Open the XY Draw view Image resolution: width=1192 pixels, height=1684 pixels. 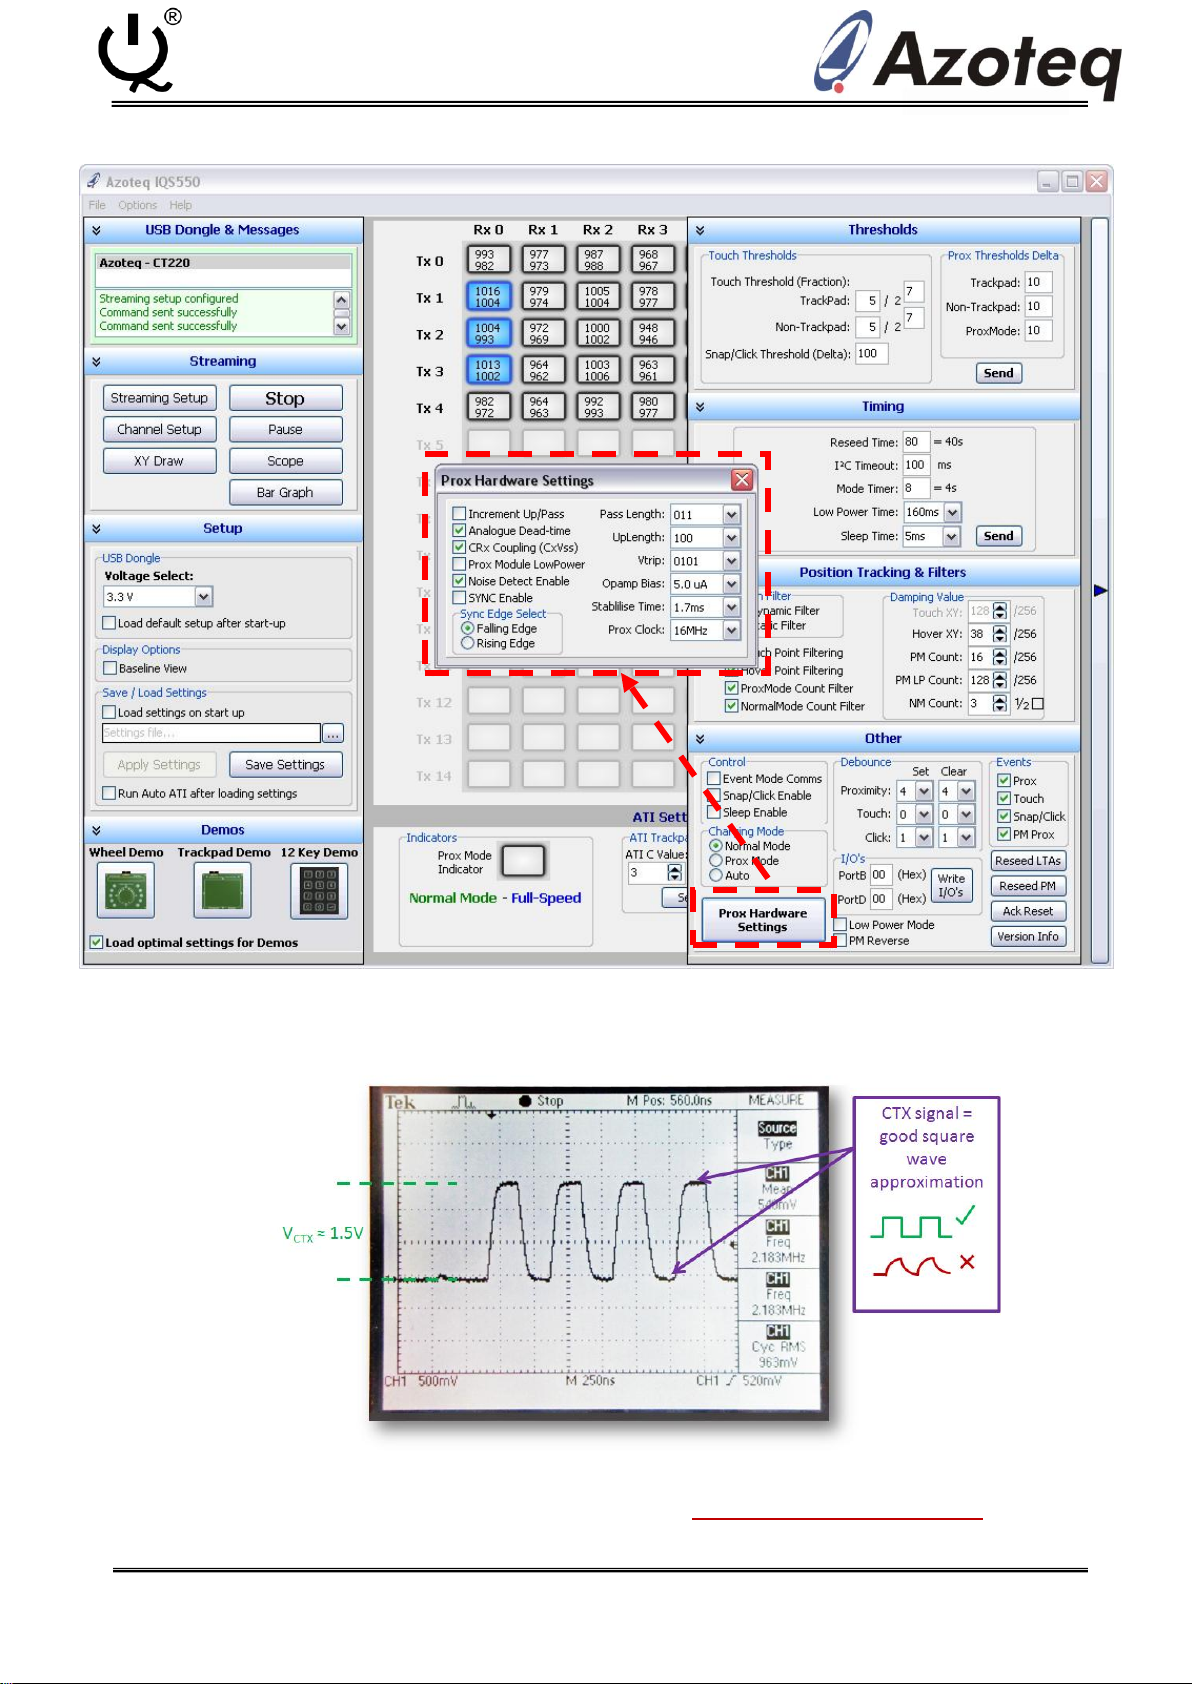[x=159, y=461]
